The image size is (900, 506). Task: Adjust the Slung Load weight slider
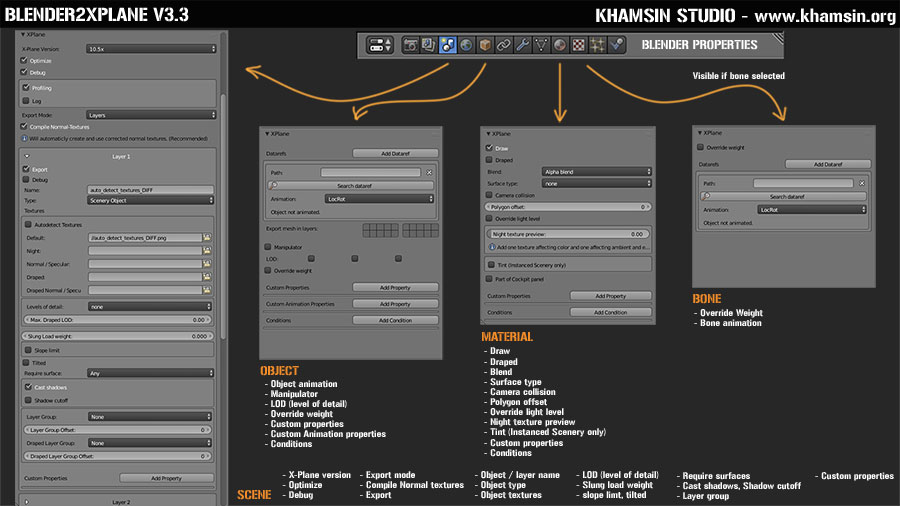[117, 337]
